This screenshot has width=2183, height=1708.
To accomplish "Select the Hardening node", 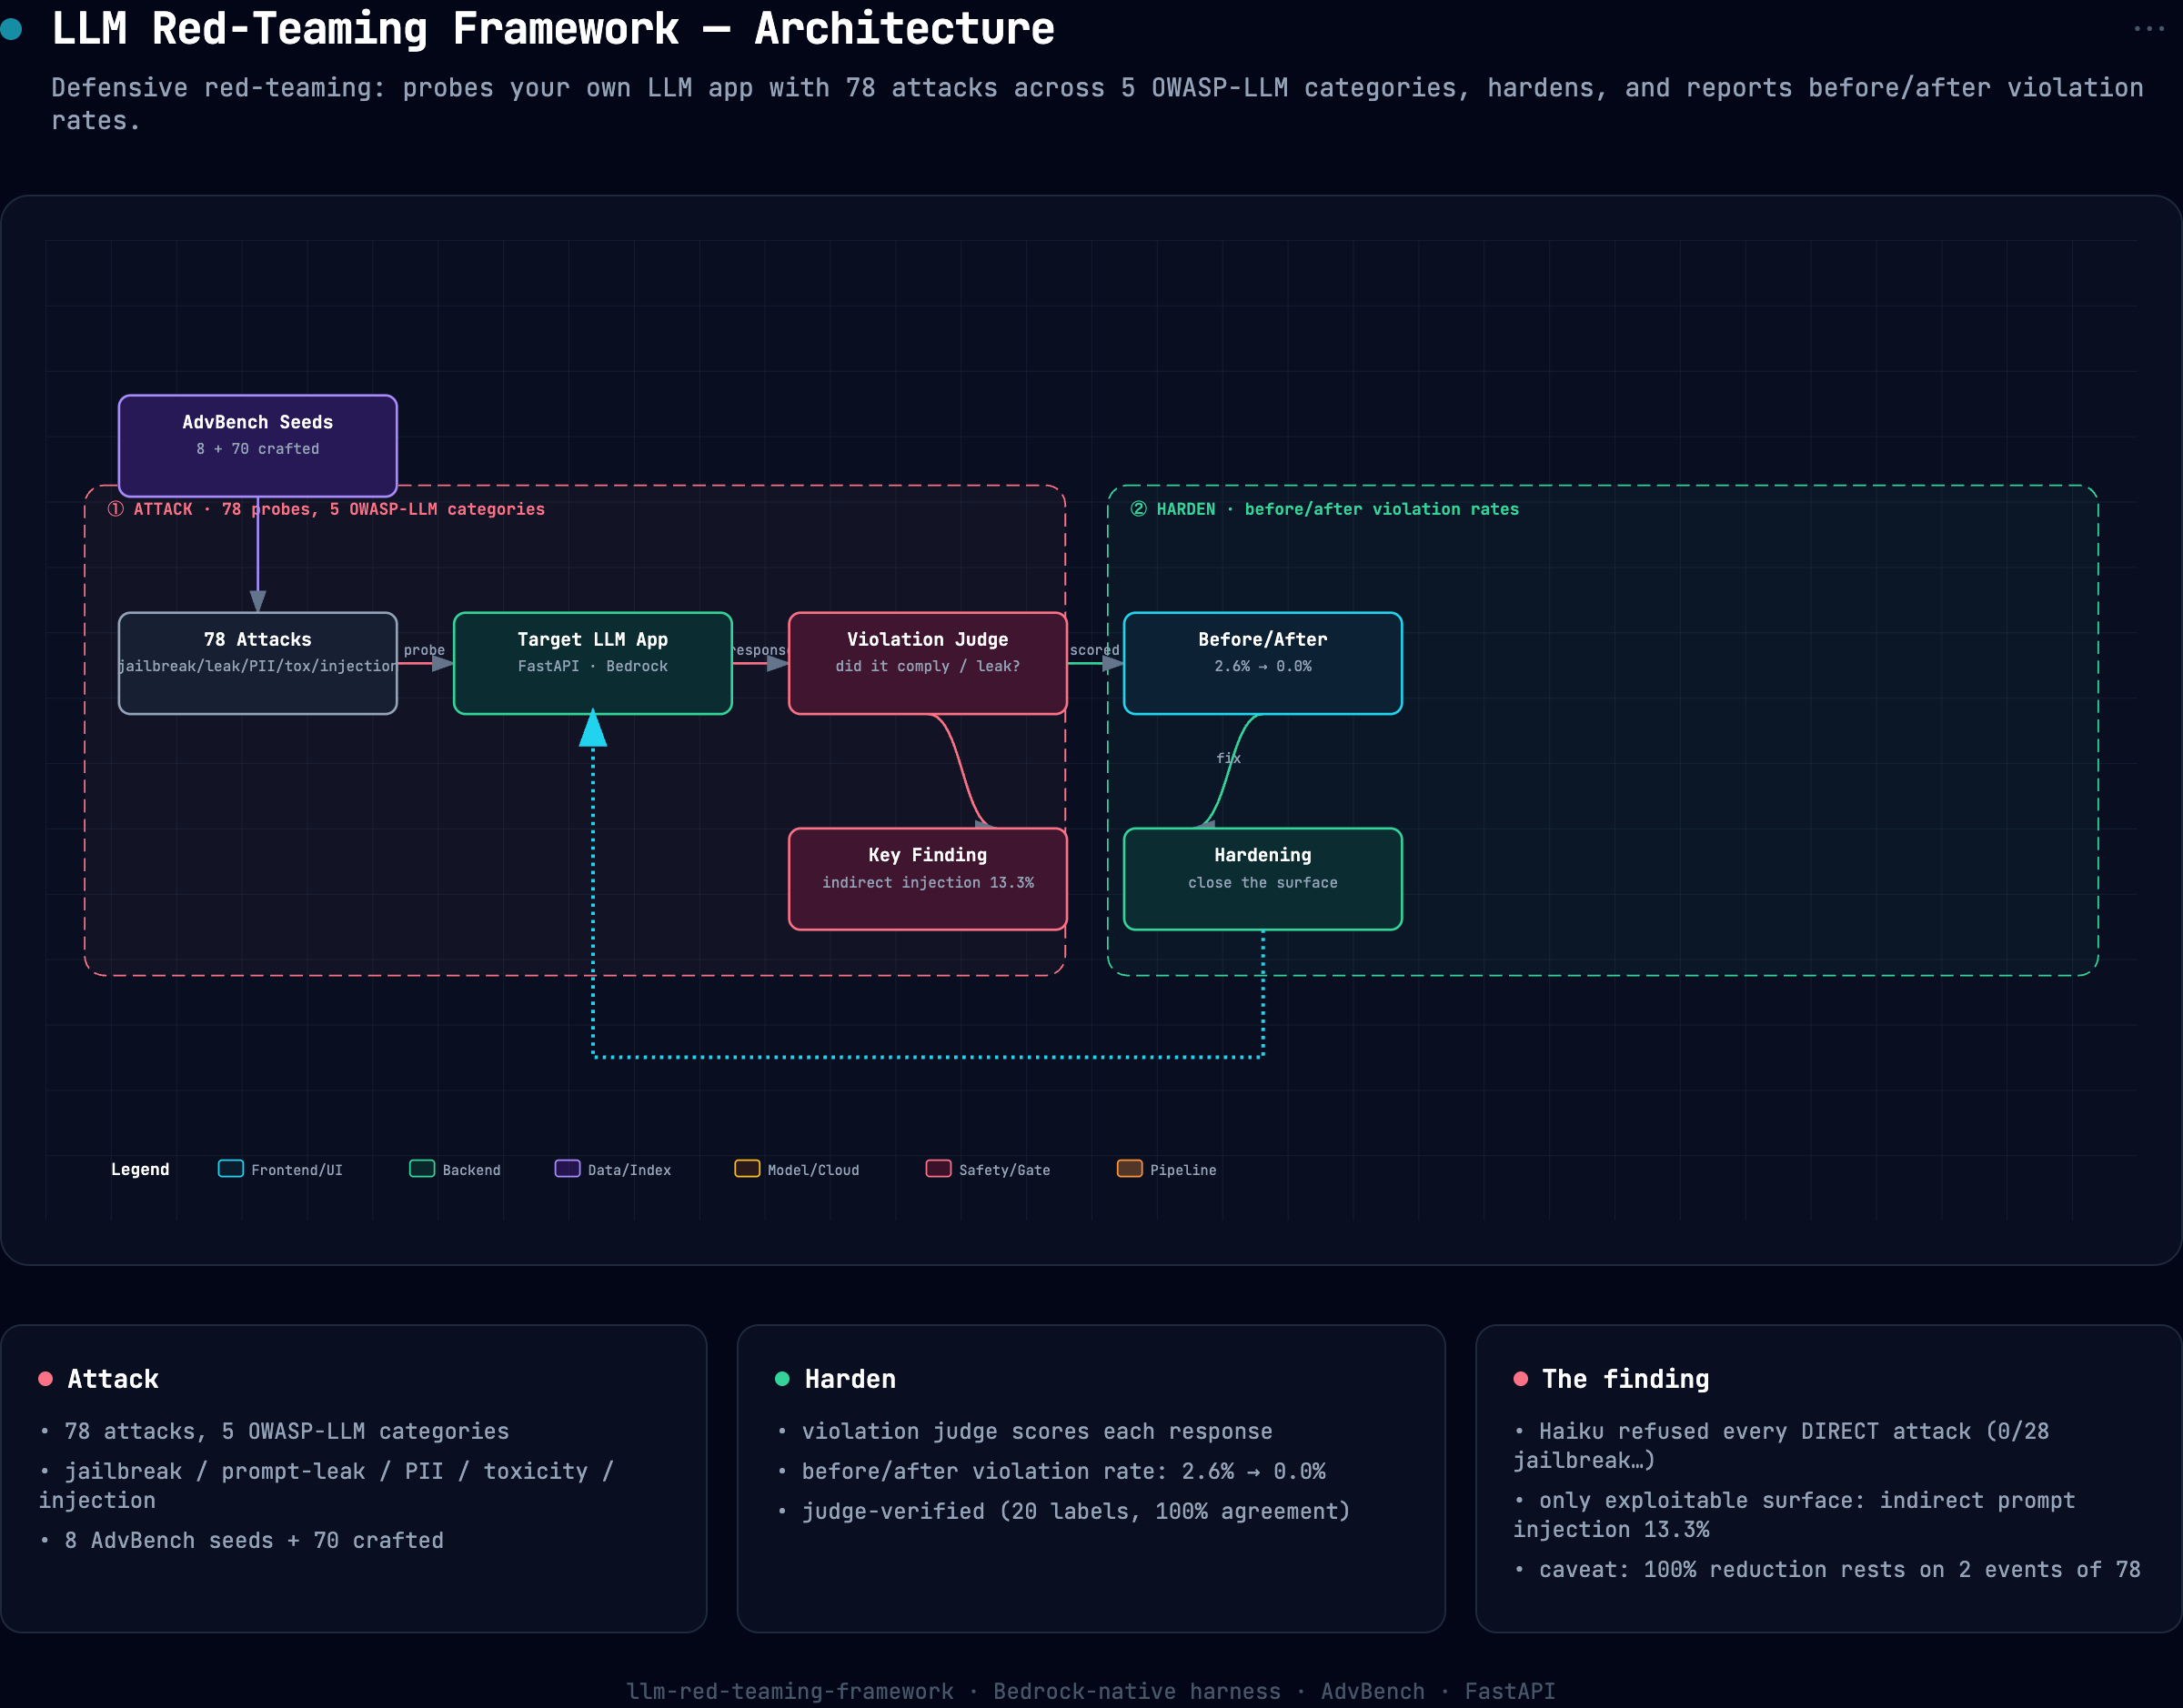I will coord(1263,879).
